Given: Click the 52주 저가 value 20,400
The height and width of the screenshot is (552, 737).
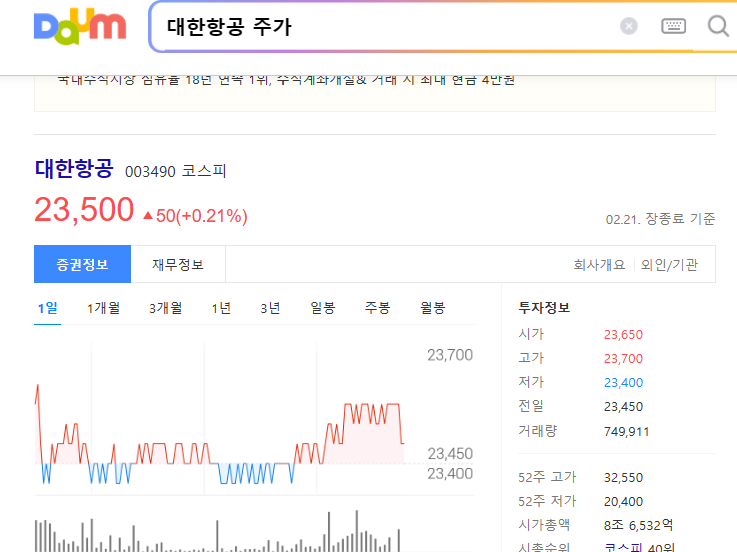Looking at the screenshot, I should (623, 502).
